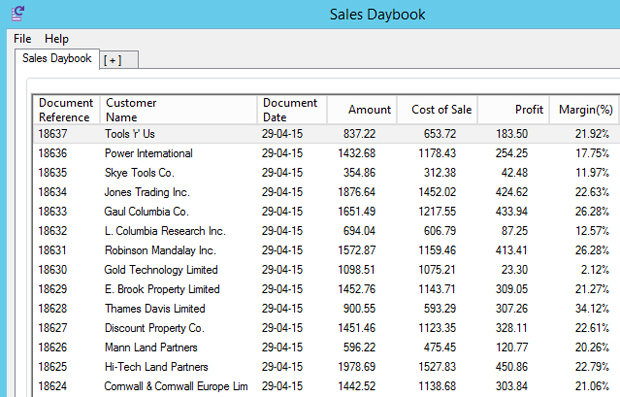Select document reference 18629
The width and height of the screenshot is (620, 397).
53,289
